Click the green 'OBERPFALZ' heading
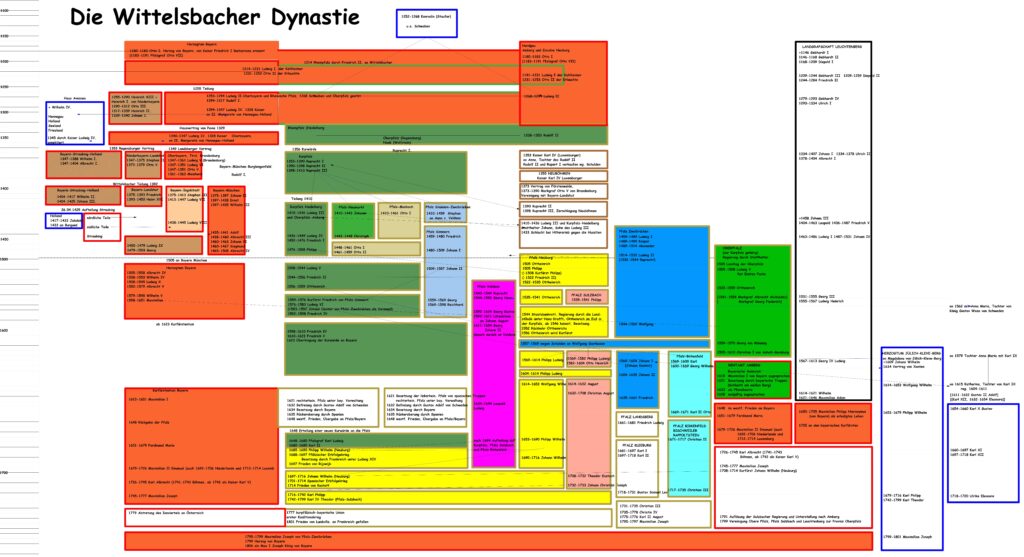1024x557 pixels. point(732,248)
